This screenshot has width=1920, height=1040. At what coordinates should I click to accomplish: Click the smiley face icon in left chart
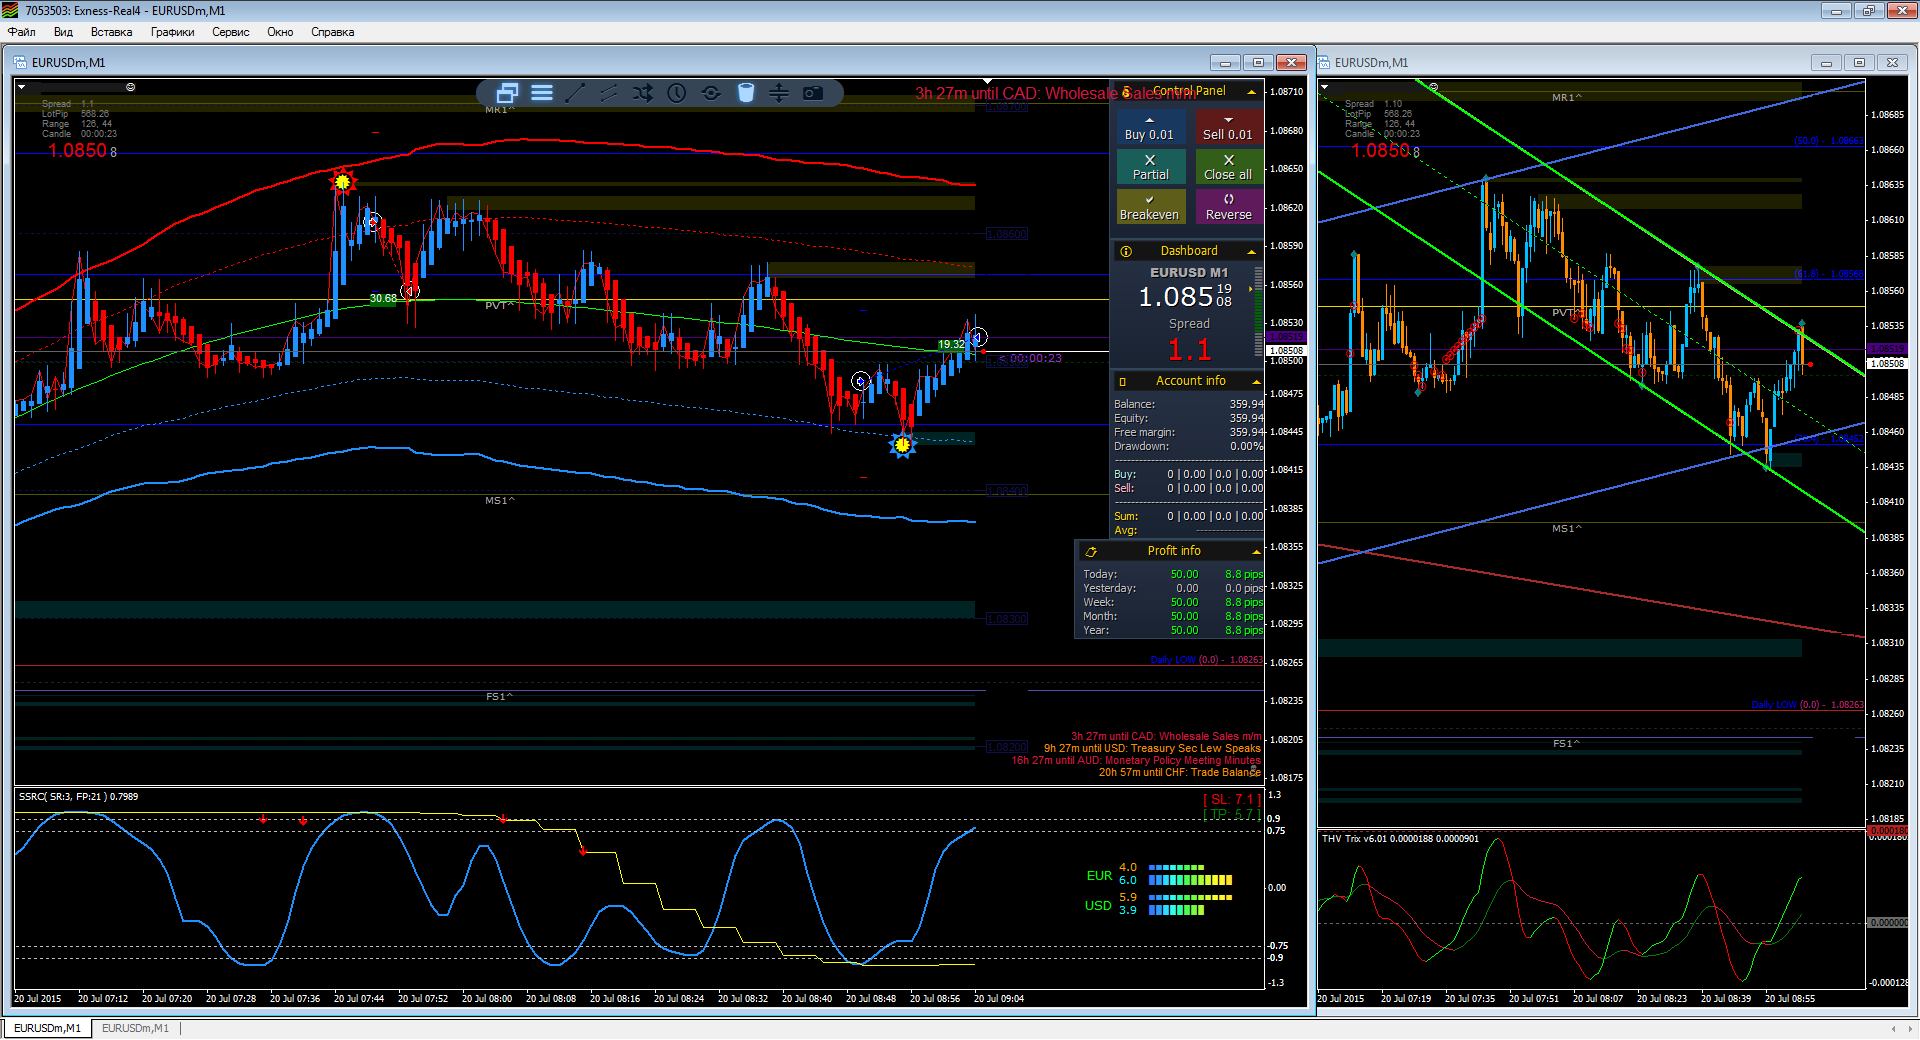point(130,87)
